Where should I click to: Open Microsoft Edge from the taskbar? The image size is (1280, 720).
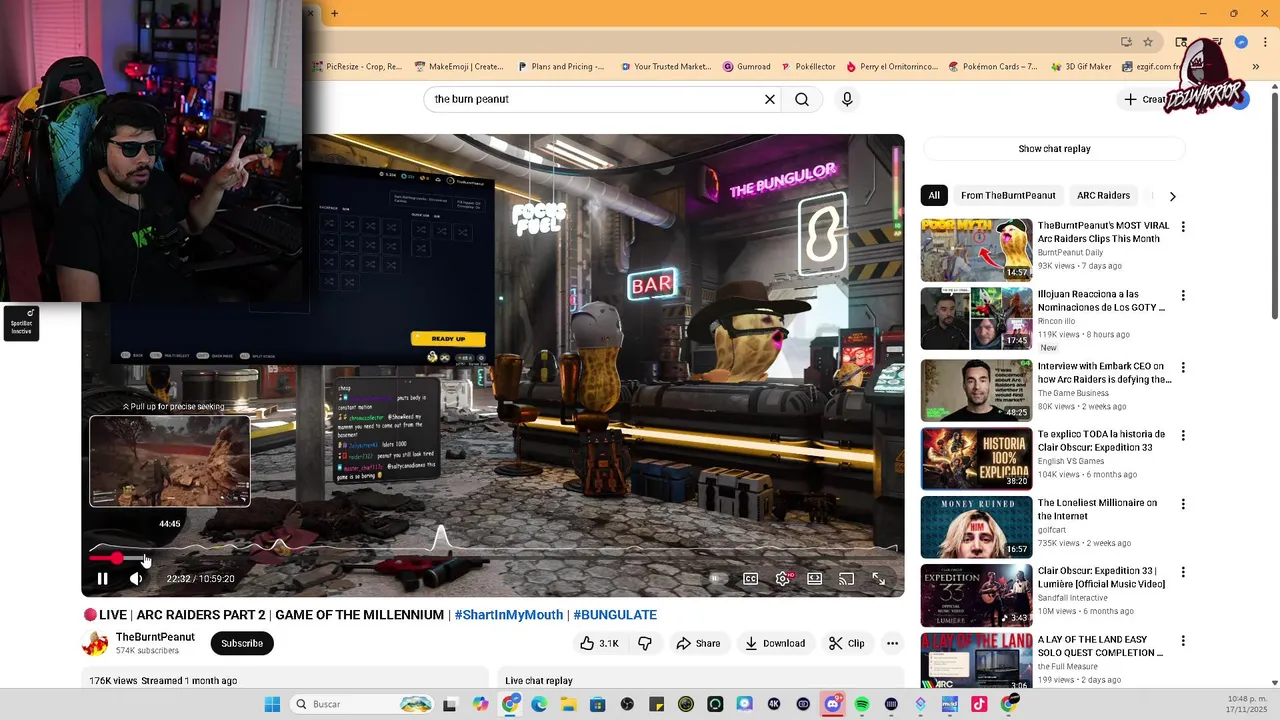pos(539,704)
